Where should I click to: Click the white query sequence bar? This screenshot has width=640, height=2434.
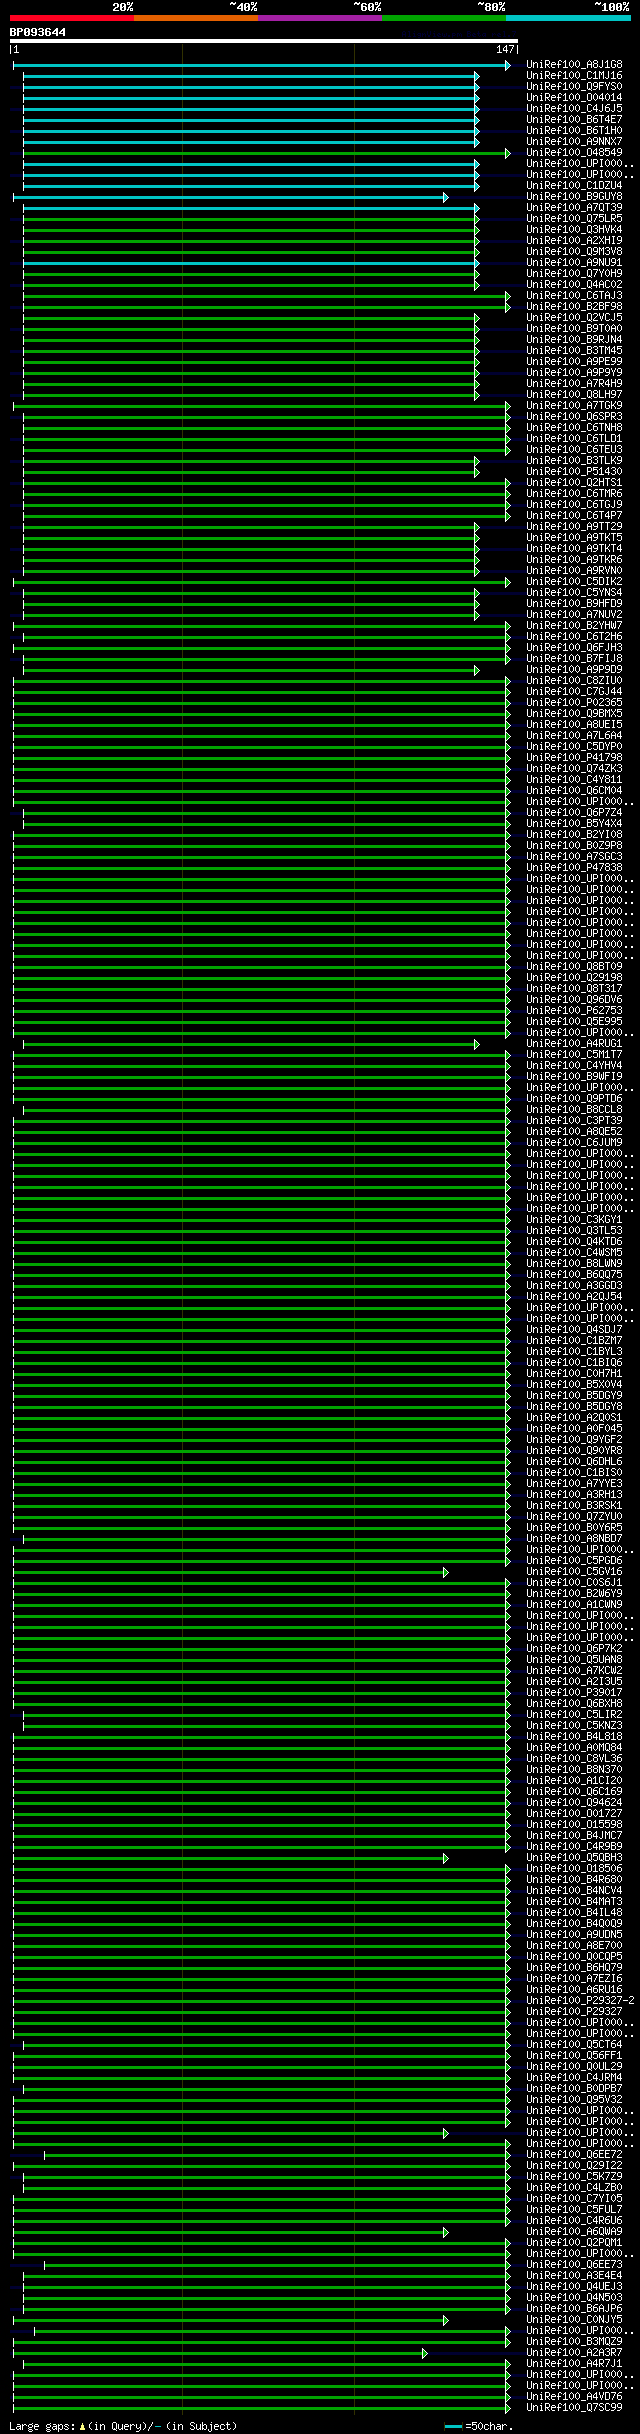click(x=264, y=42)
